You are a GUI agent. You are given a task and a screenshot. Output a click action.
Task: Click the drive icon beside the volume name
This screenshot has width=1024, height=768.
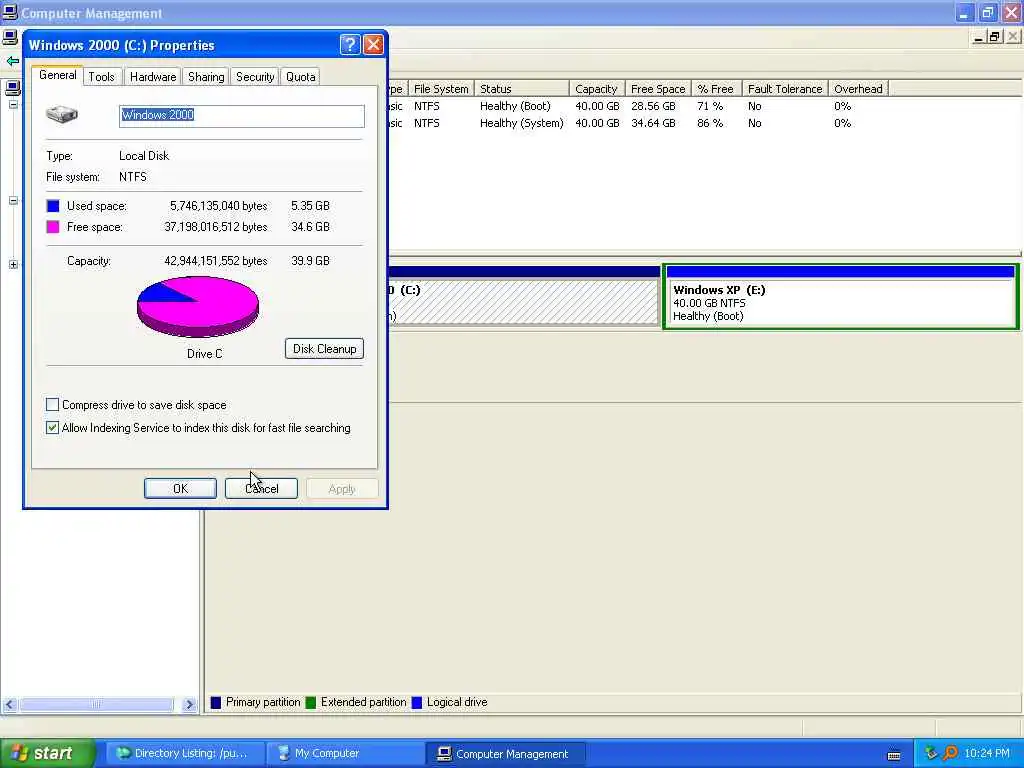point(62,115)
